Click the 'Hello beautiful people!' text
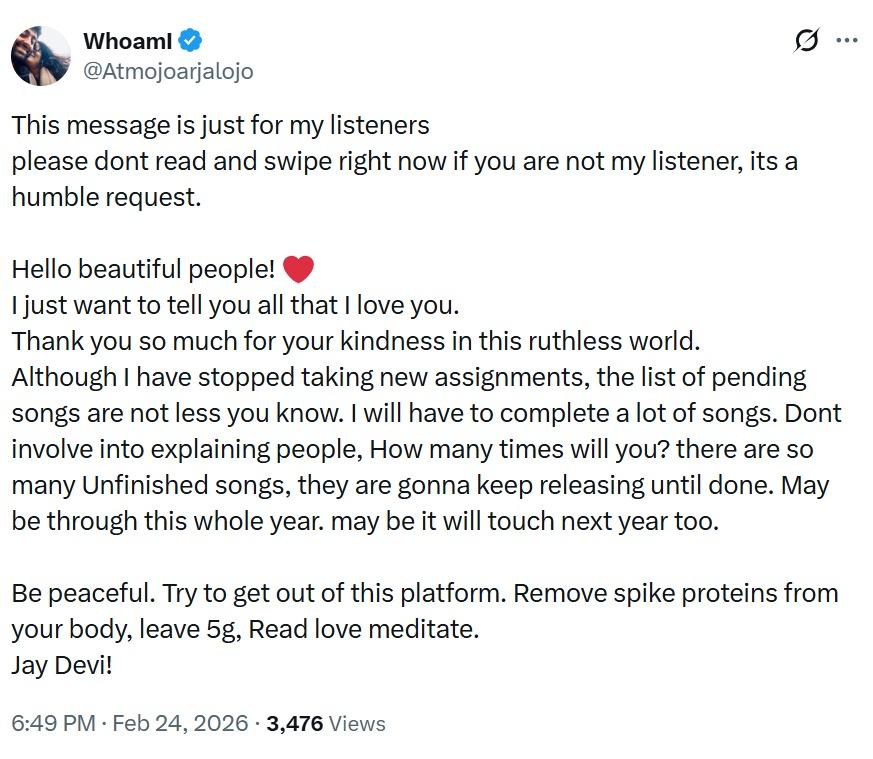The width and height of the screenshot is (873, 759). 143,269
